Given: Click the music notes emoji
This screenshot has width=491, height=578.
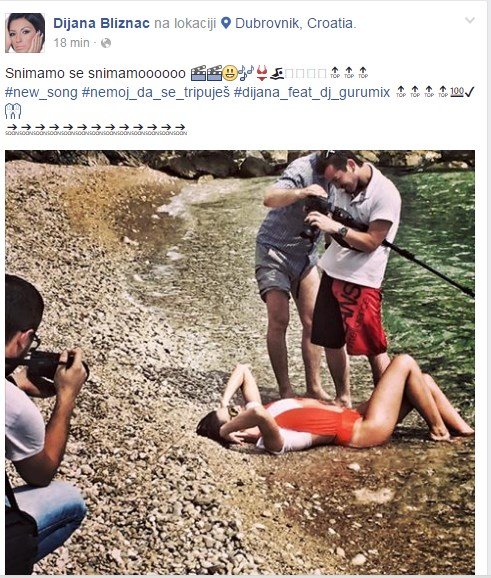Looking at the screenshot, I should point(246,73).
